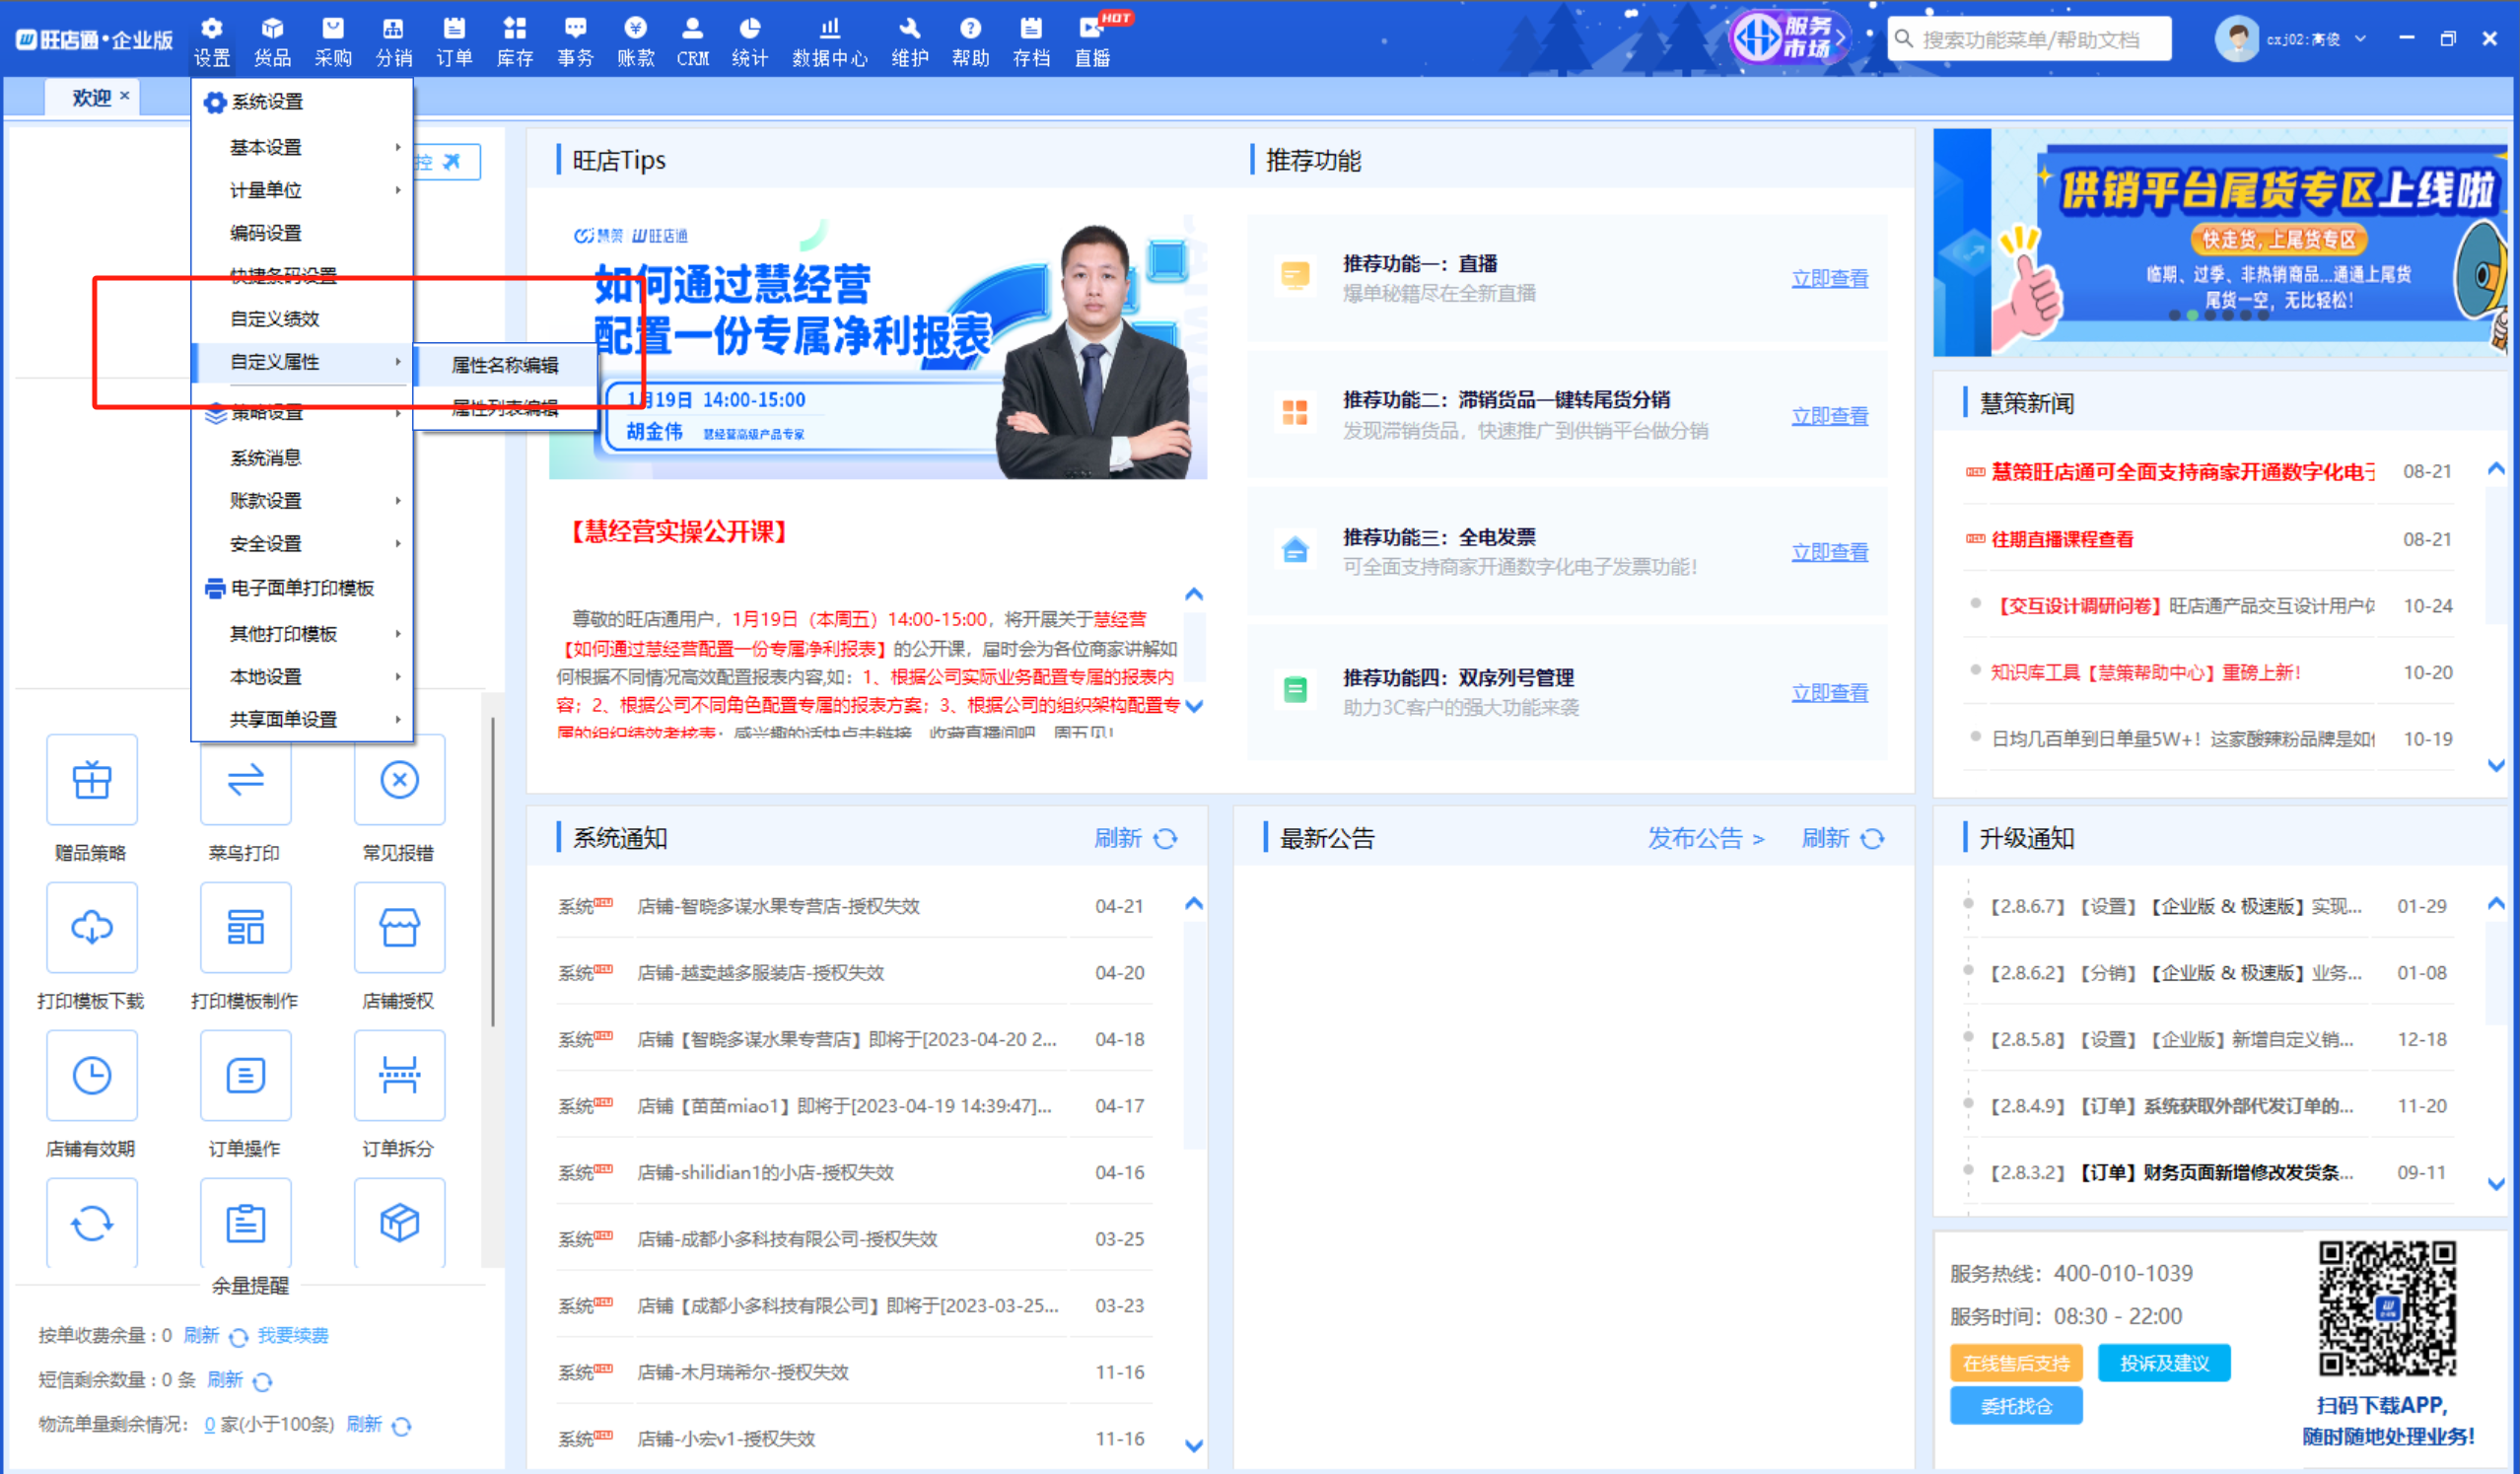The height and width of the screenshot is (1474, 2520).
Task: Click 在线售后支持 button
Action: [x=2016, y=1363]
